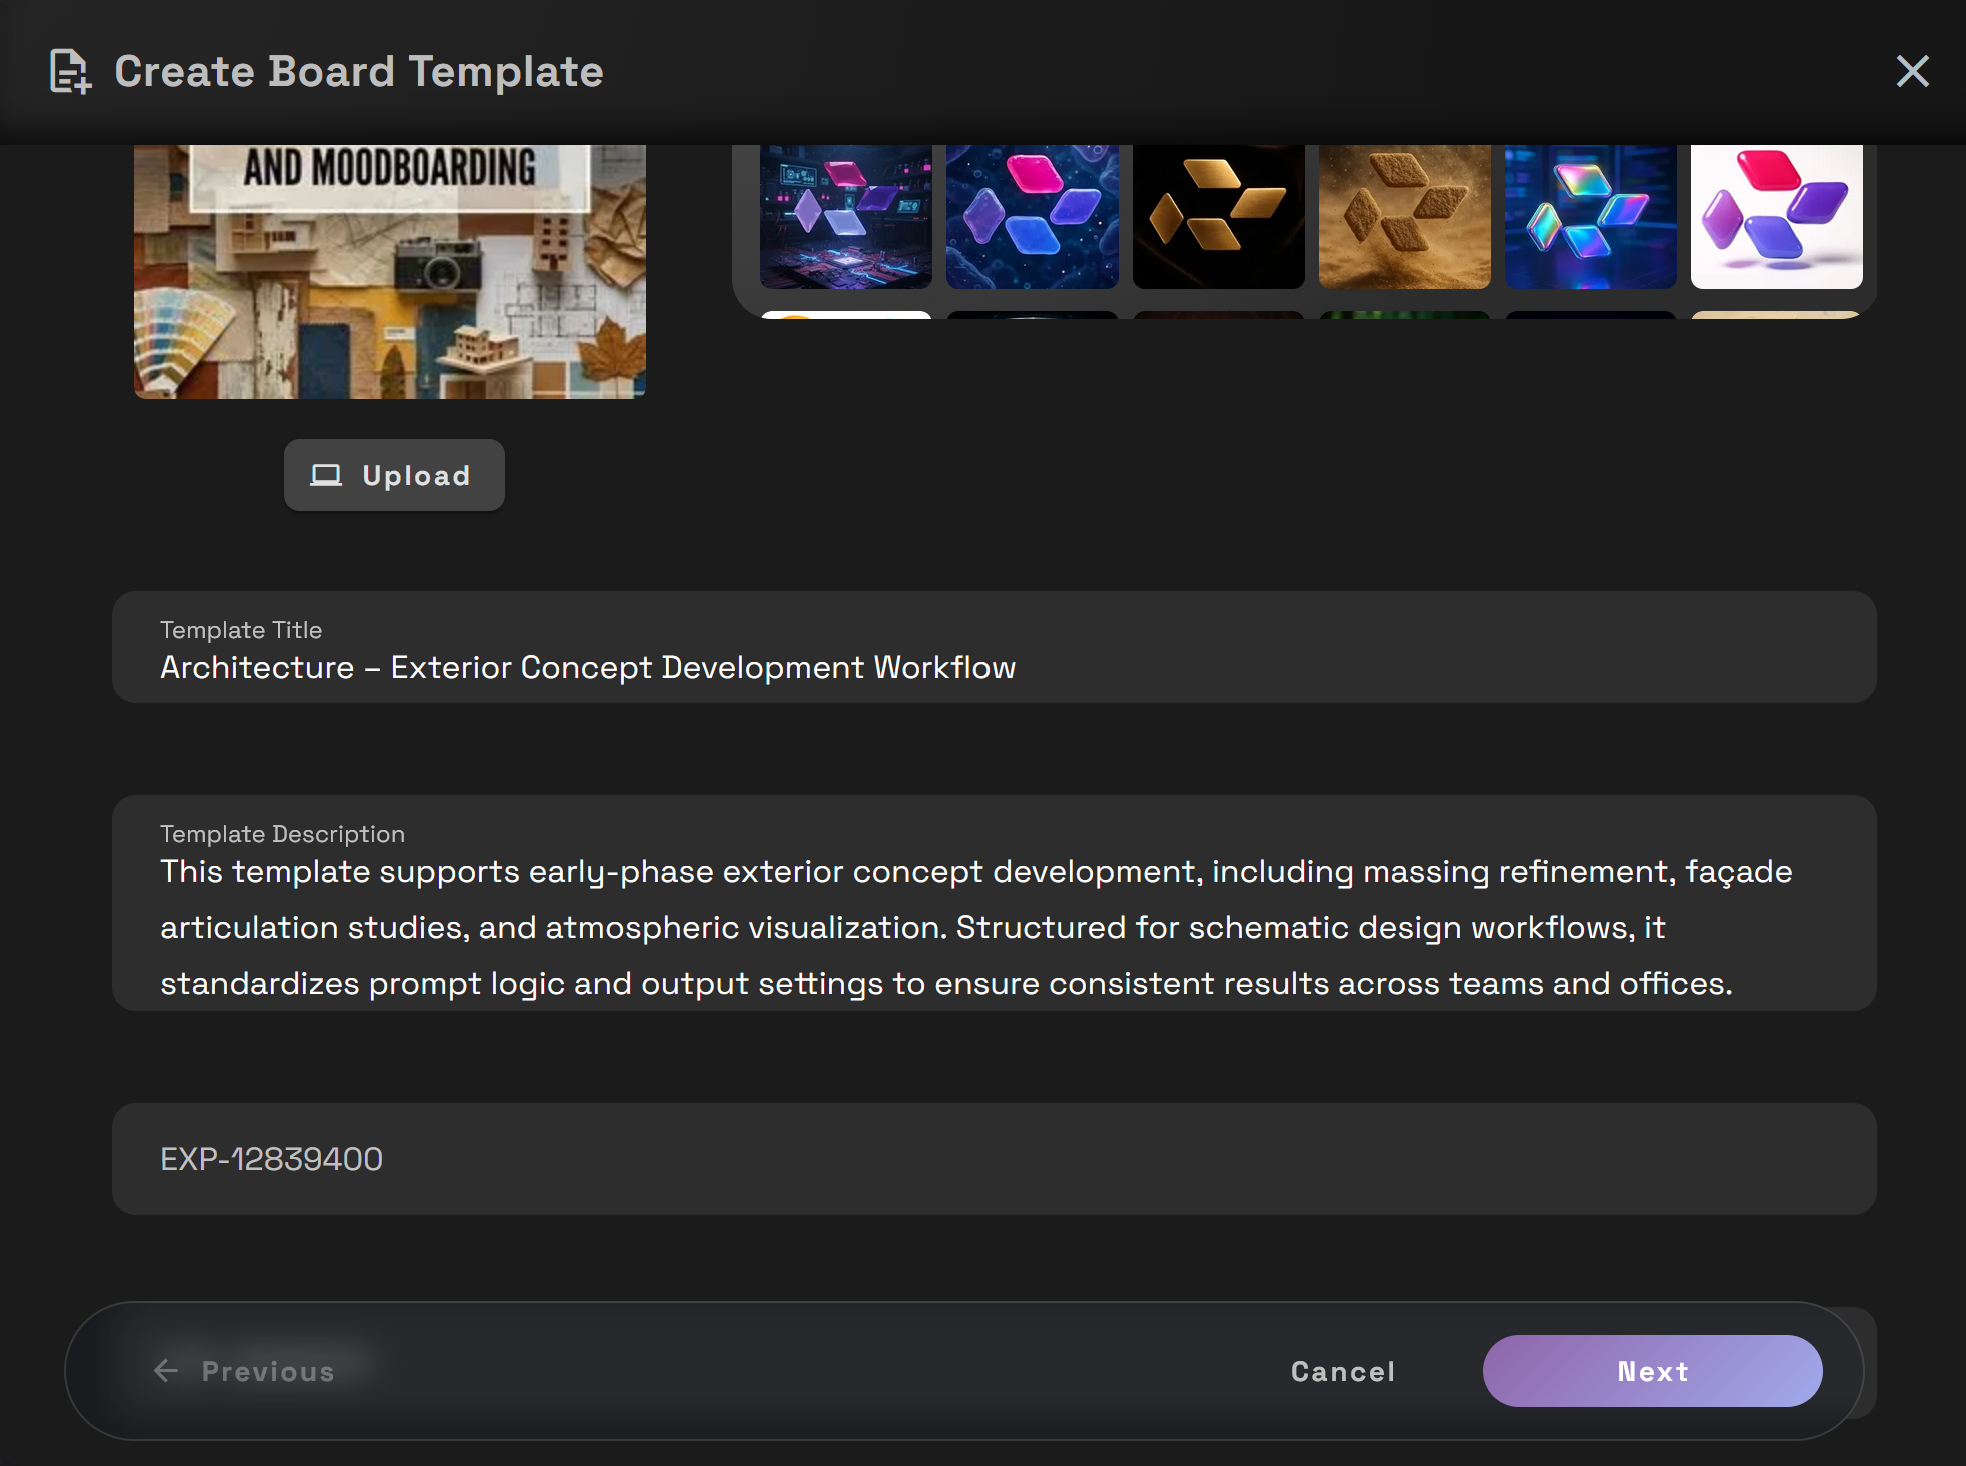Choose the sandy cookie-textured logo thumbnail
Screen dimensions: 1966x1466
[1404, 217]
